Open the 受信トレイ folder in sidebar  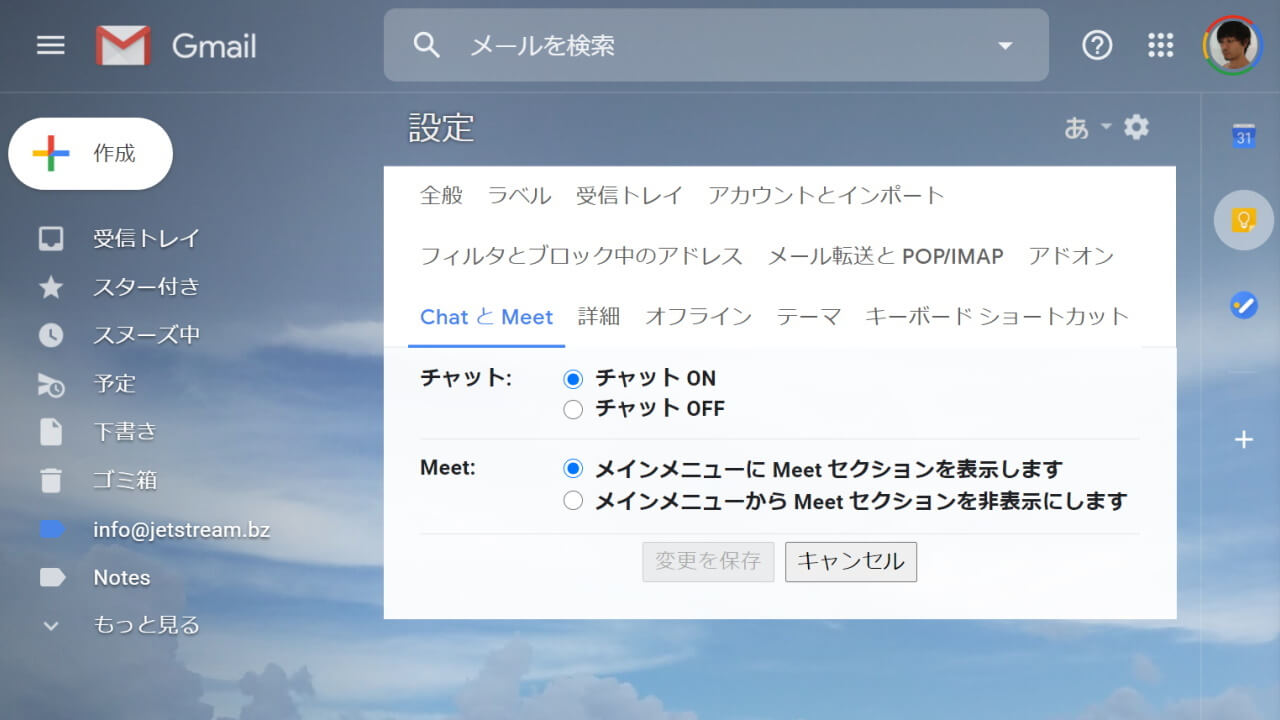[146, 239]
